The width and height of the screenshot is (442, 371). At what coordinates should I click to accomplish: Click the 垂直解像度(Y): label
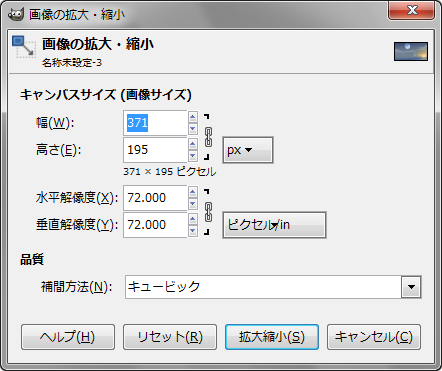pyautogui.click(x=77, y=225)
